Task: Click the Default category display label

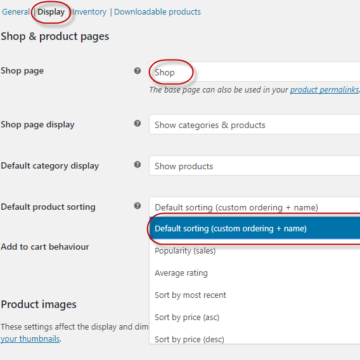Action: [x=50, y=166]
